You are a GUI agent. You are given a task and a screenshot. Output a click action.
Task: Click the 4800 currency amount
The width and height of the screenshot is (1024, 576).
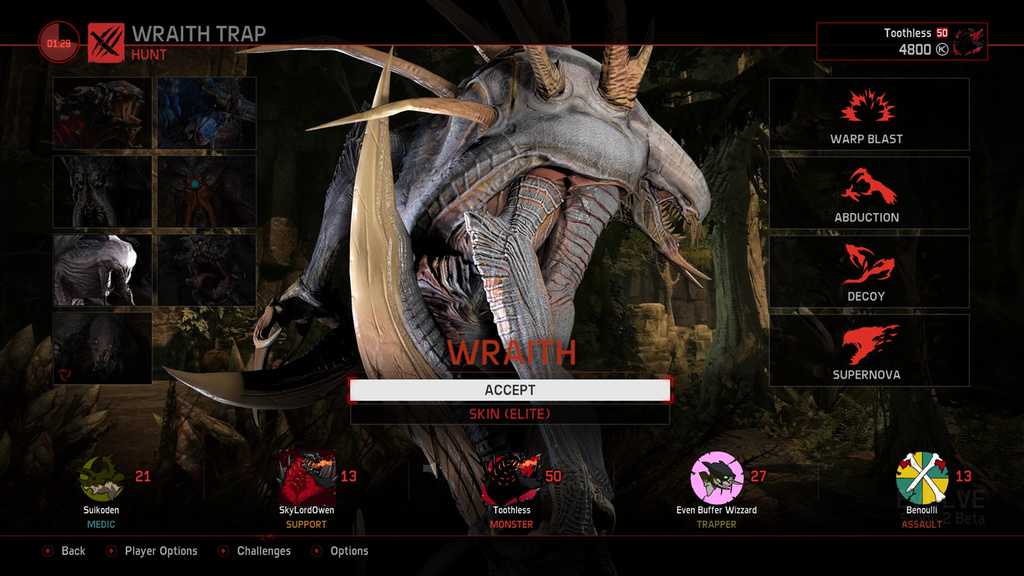tap(915, 50)
